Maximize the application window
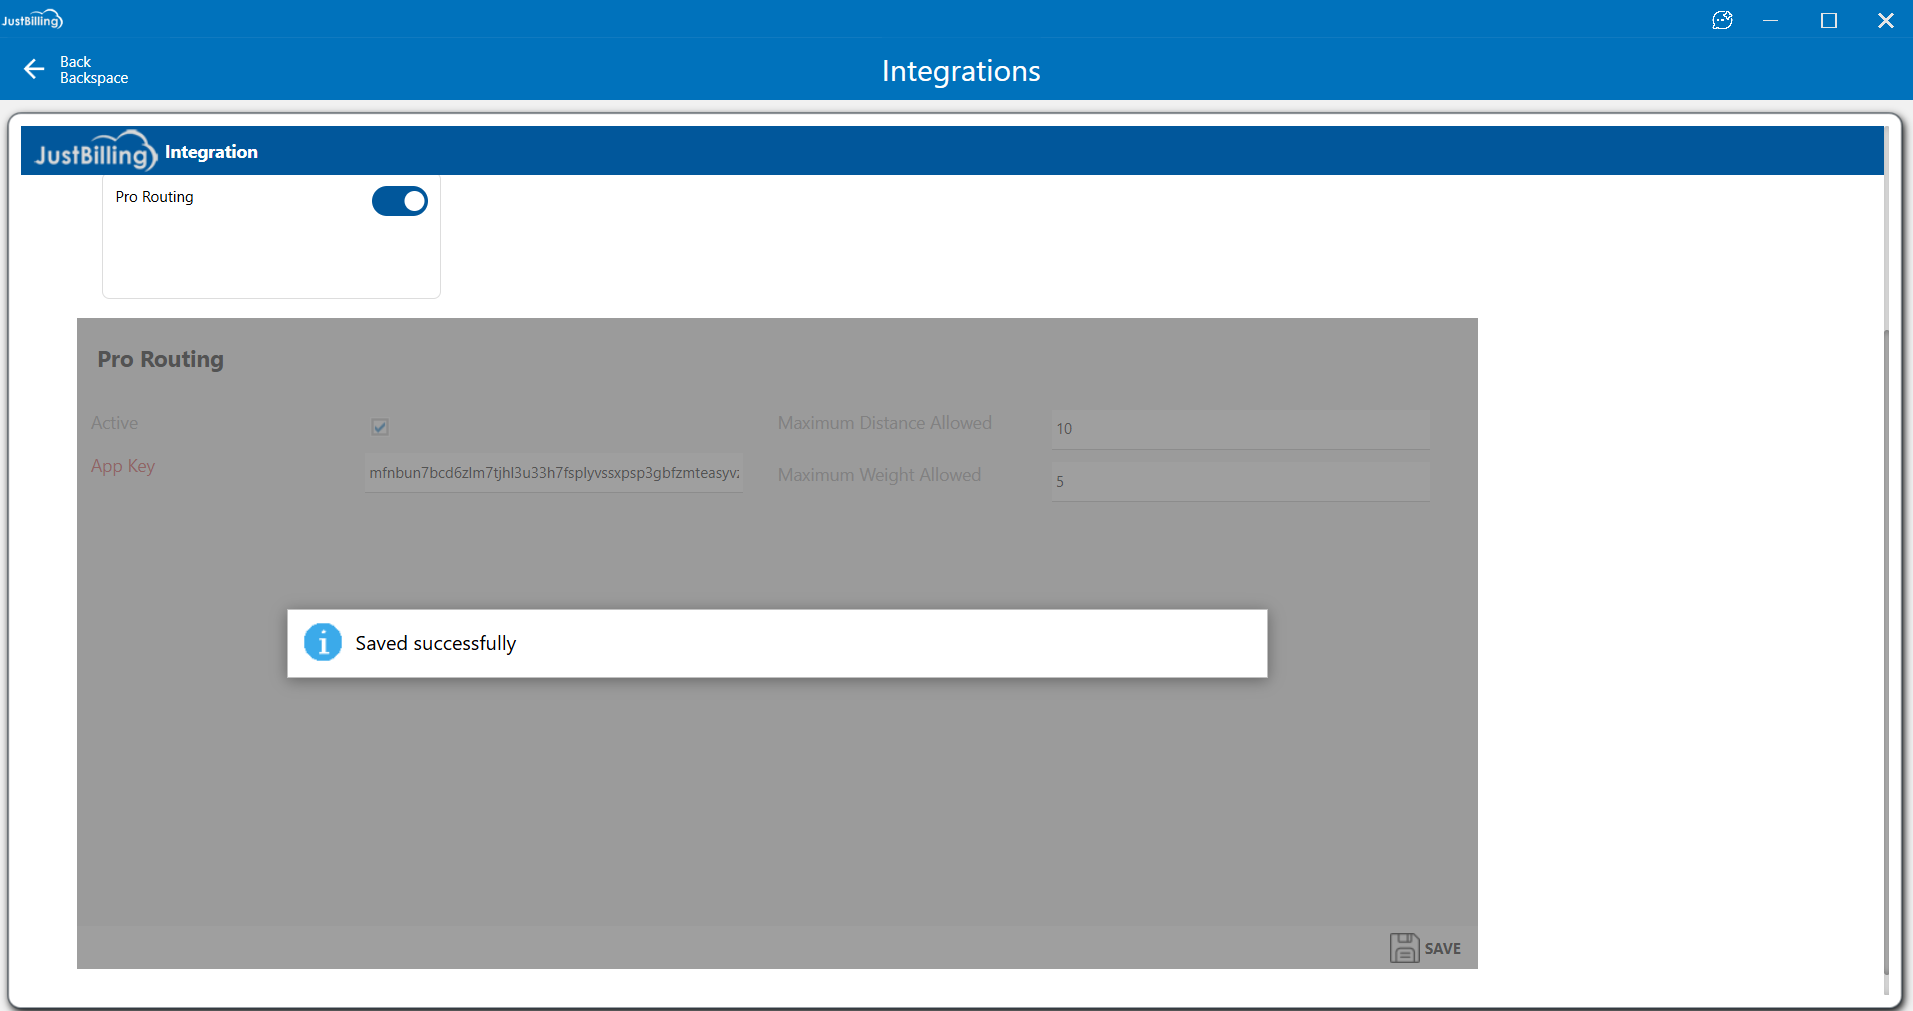This screenshot has width=1913, height=1011. pos(1829,20)
